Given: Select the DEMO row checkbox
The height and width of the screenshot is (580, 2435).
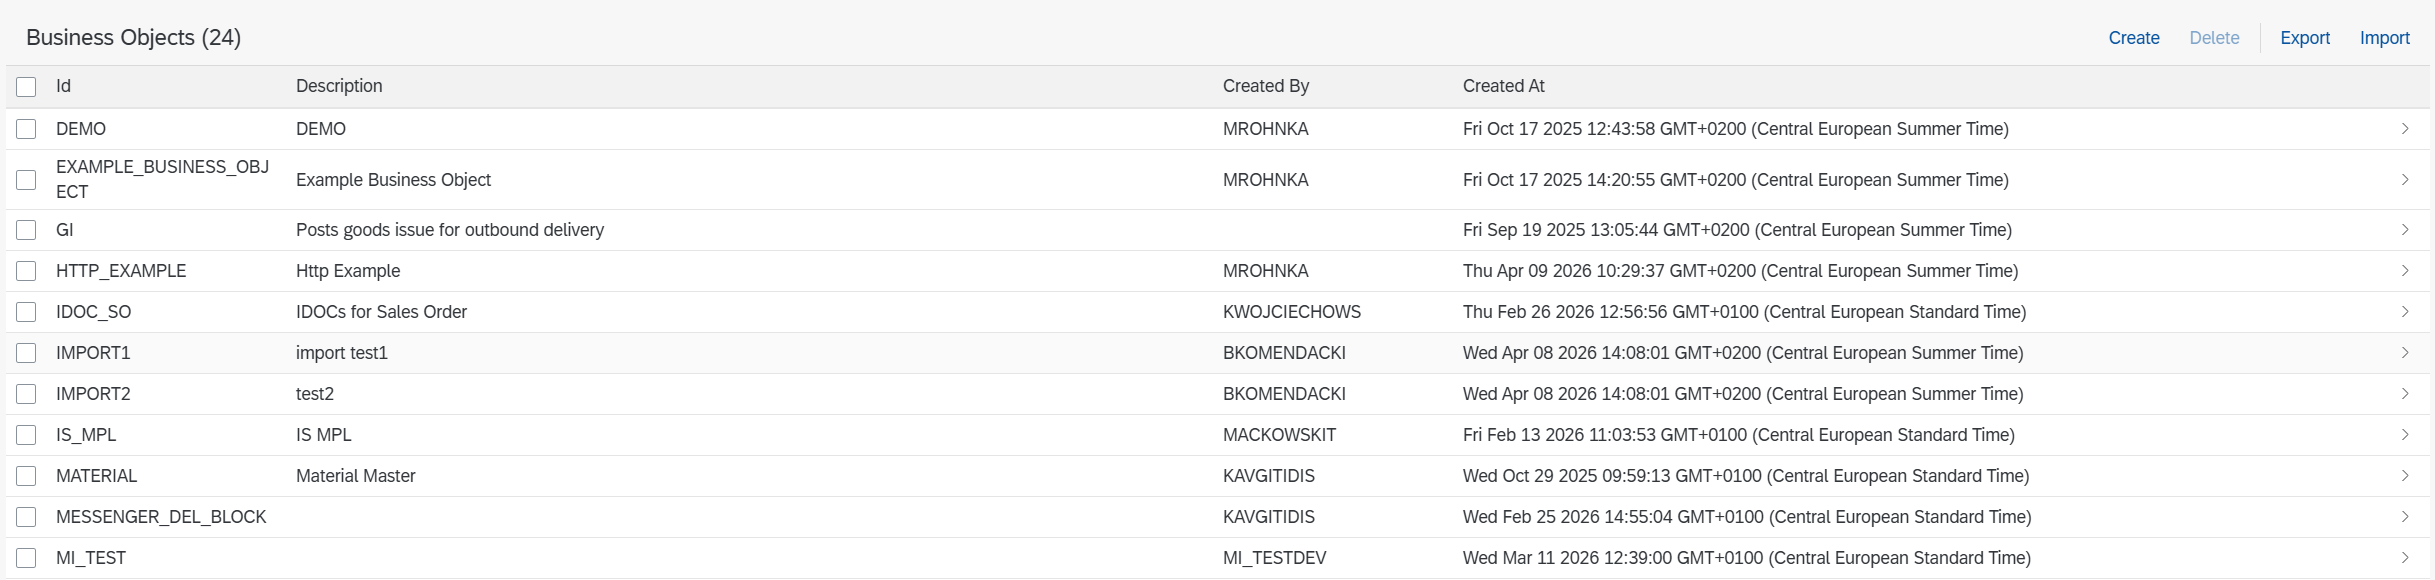Looking at the screenshot, I should [x=27, y=129].
